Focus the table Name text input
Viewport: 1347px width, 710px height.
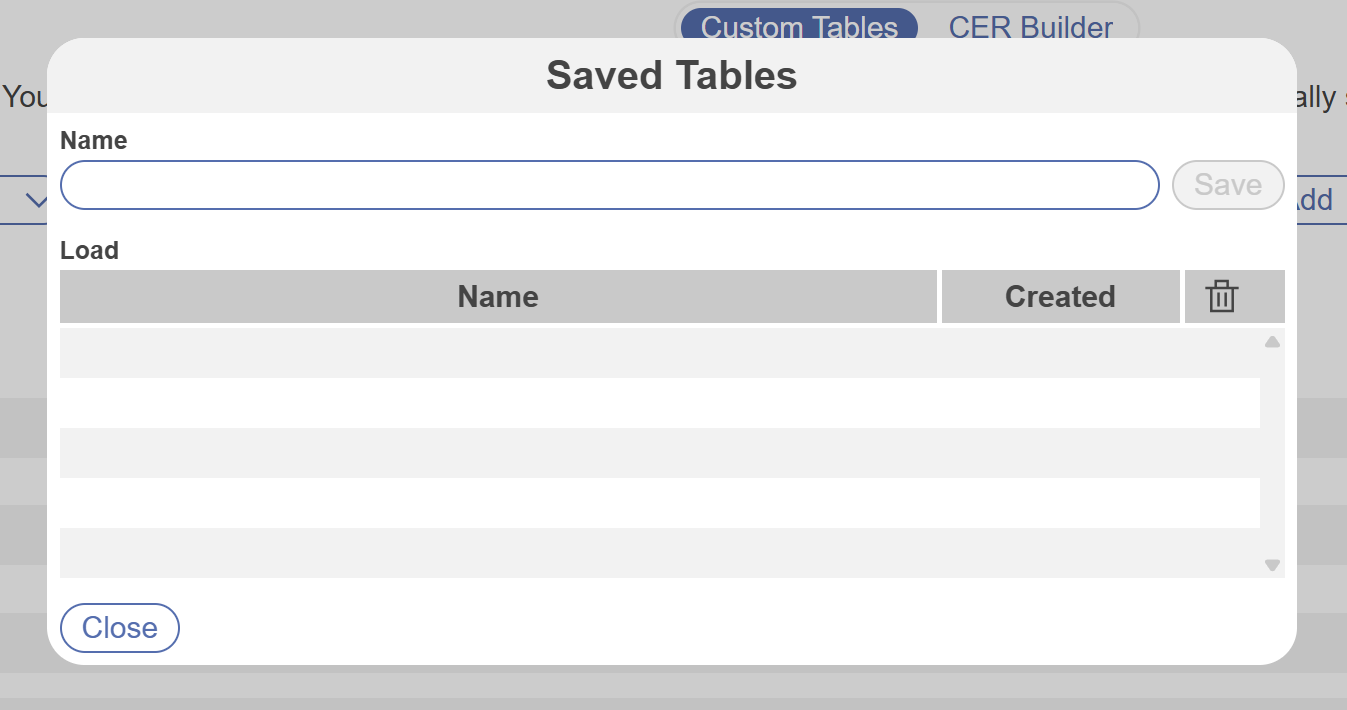[x=609, y=185]
